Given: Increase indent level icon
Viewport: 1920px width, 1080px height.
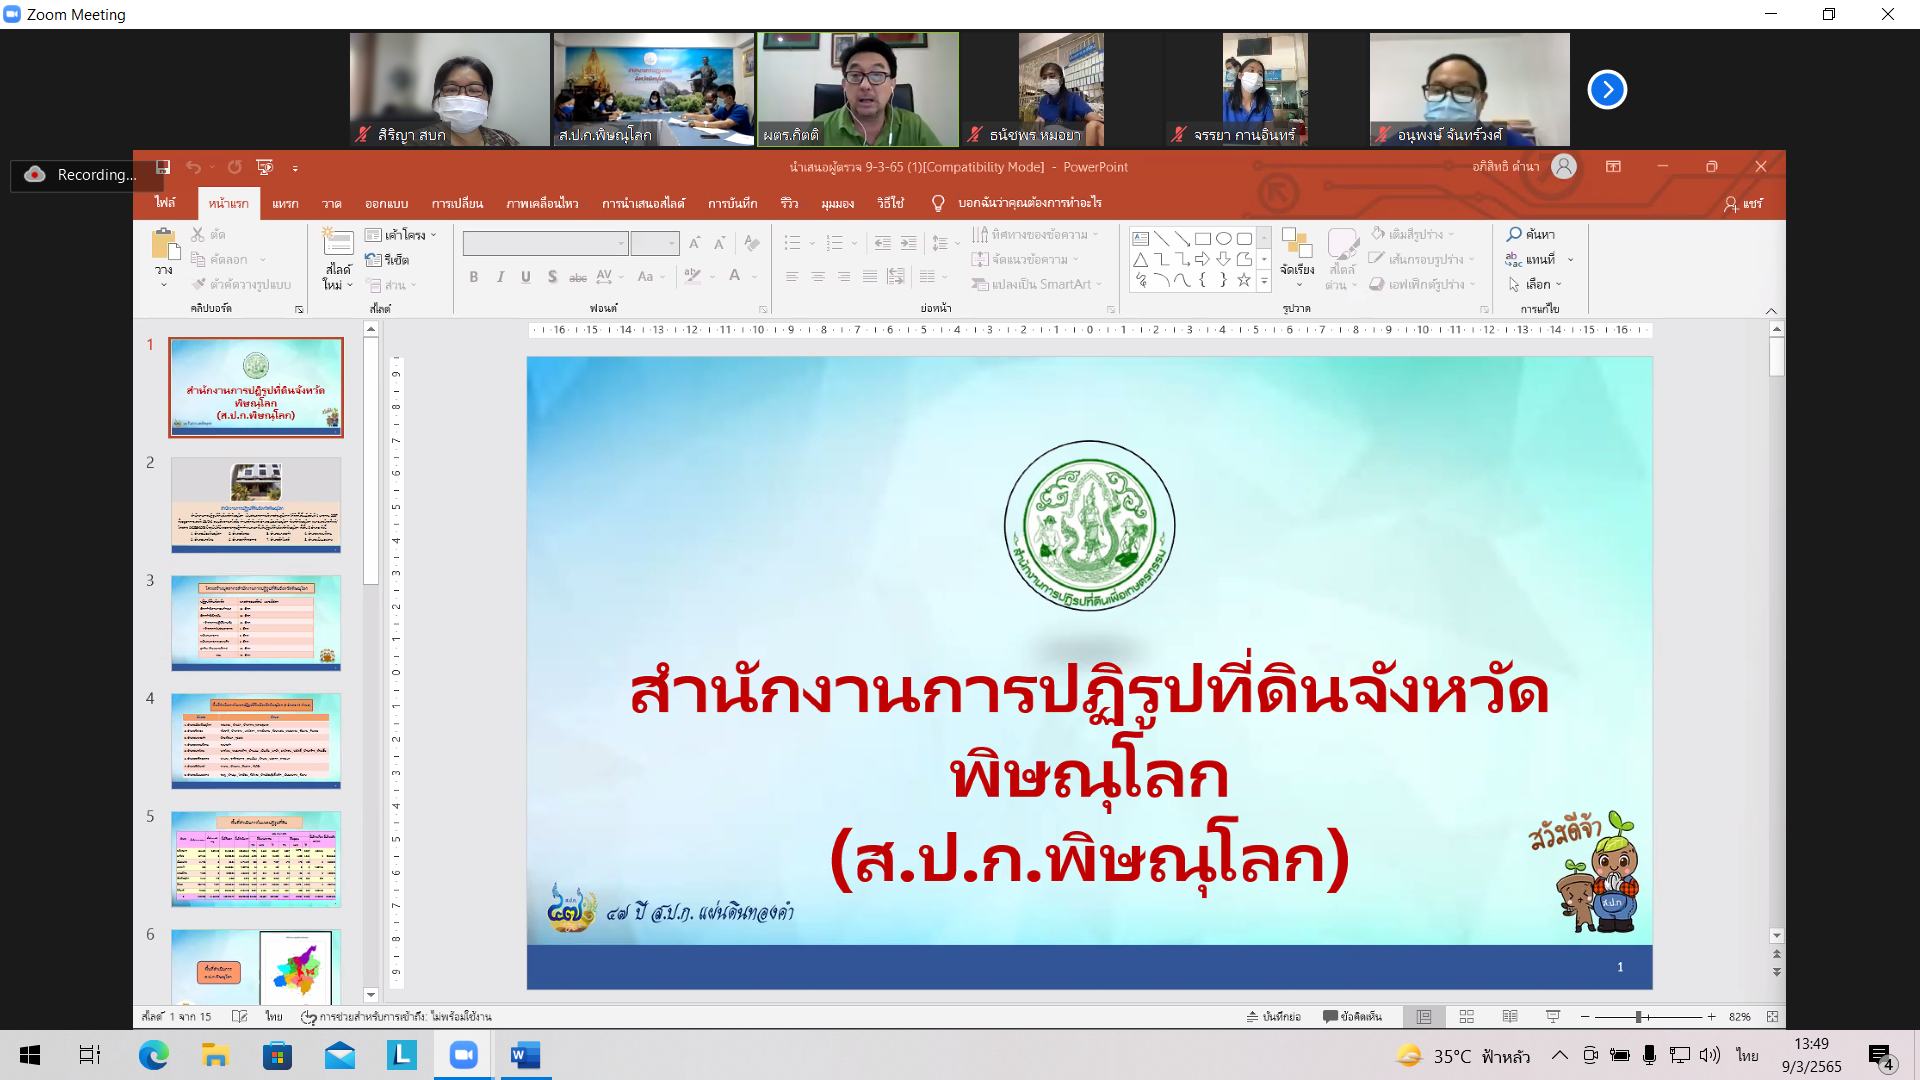Looking at the screenshot, I should [x=908, y=243].
